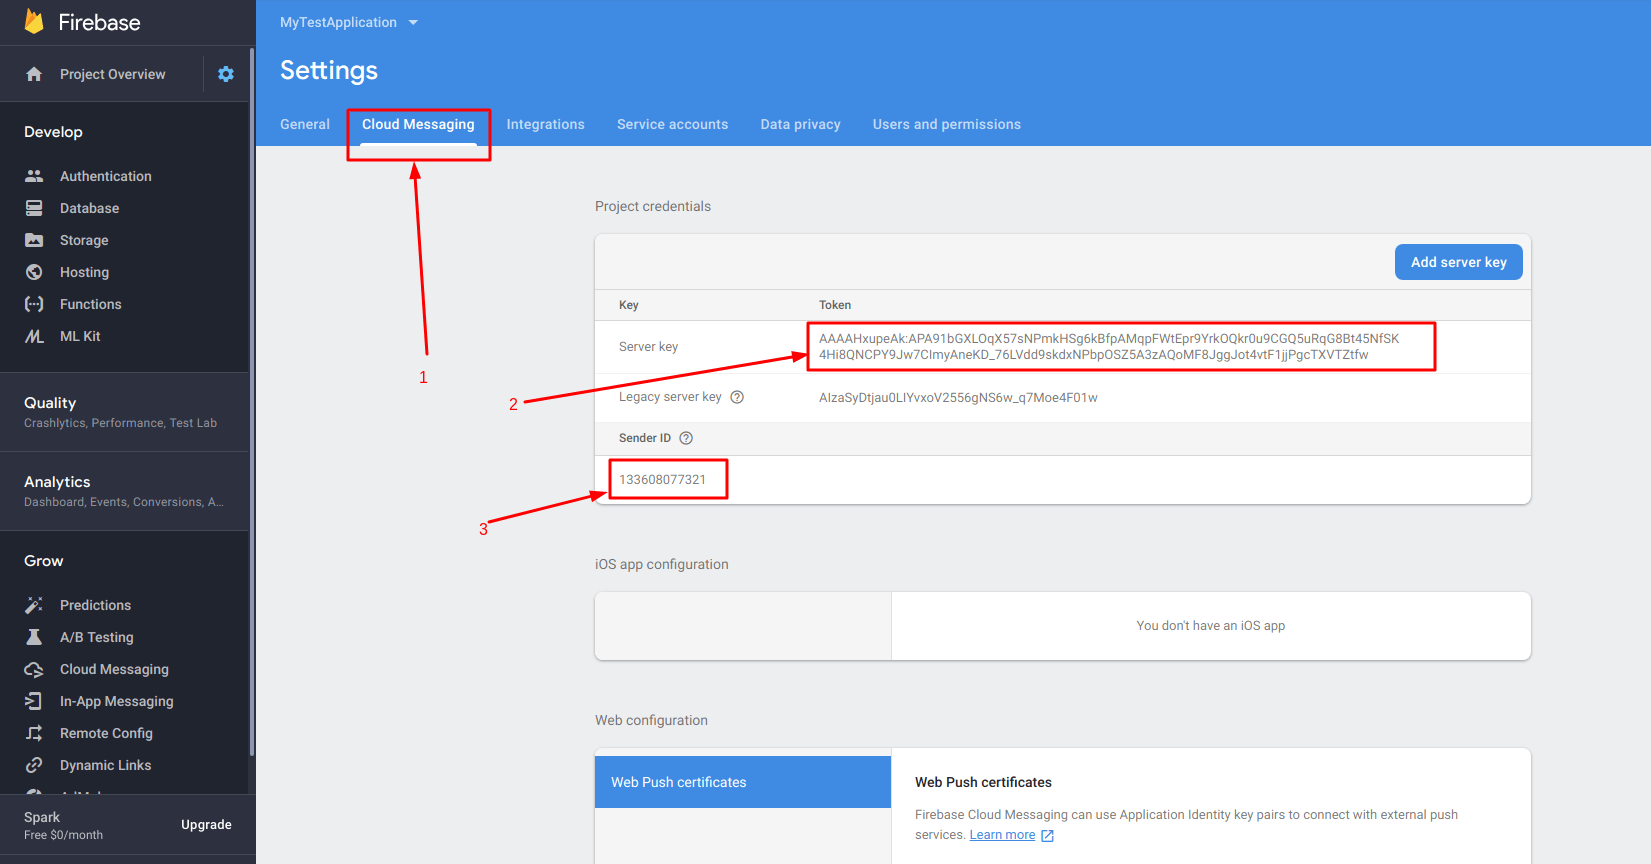Expand the Quality section
Image resolution: width=1651 pixels, height=864 pixels.
coord(124,412)
